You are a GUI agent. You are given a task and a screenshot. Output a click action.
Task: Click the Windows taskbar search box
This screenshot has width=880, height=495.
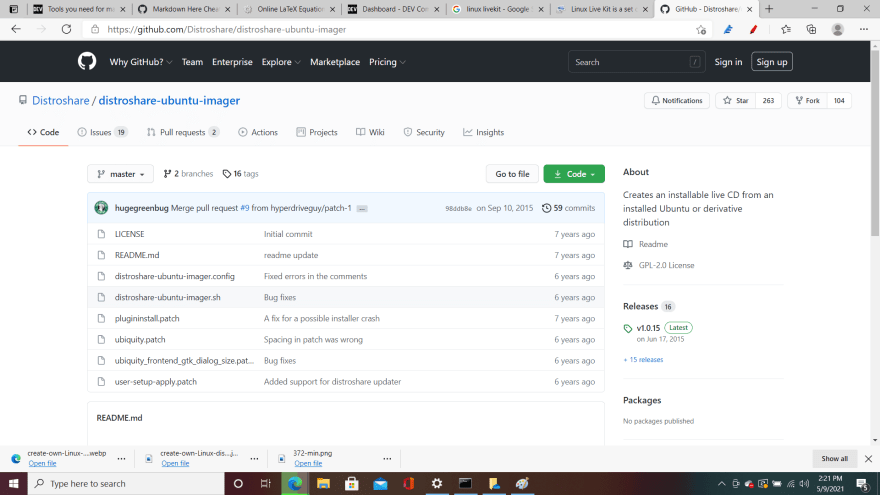(x=126, y=483)
